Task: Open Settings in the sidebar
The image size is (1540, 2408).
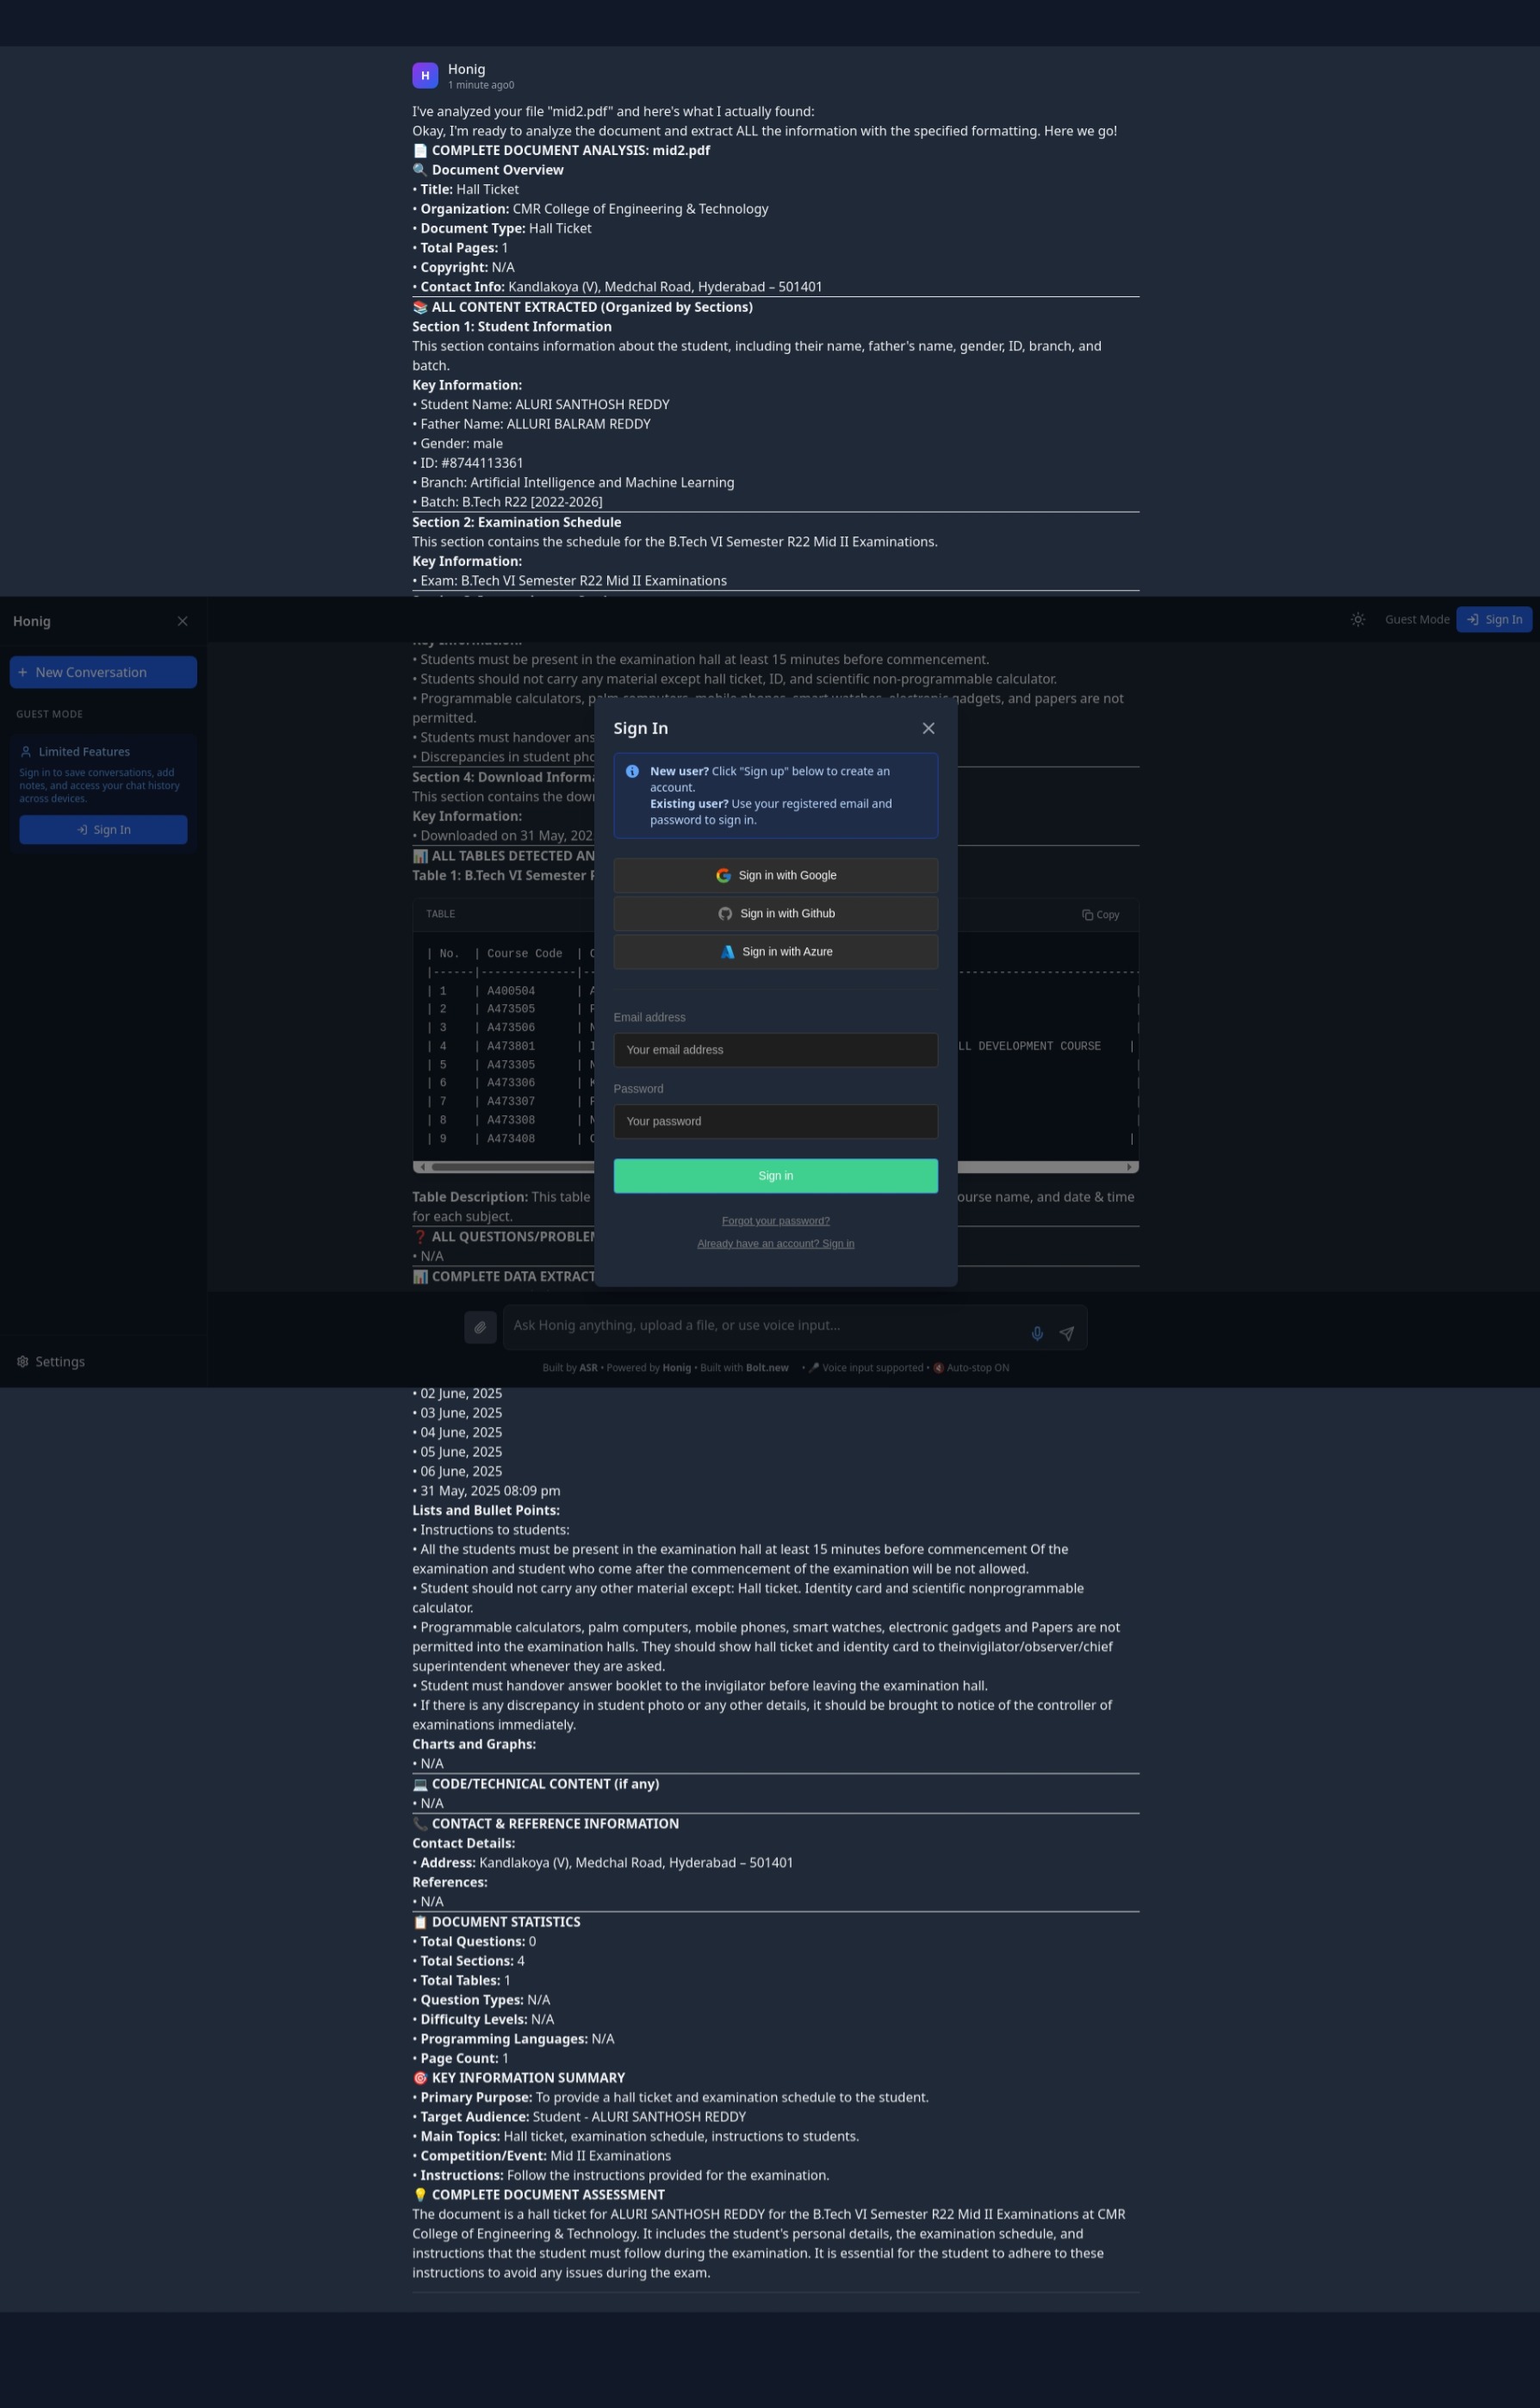Action: (51, 1361)
